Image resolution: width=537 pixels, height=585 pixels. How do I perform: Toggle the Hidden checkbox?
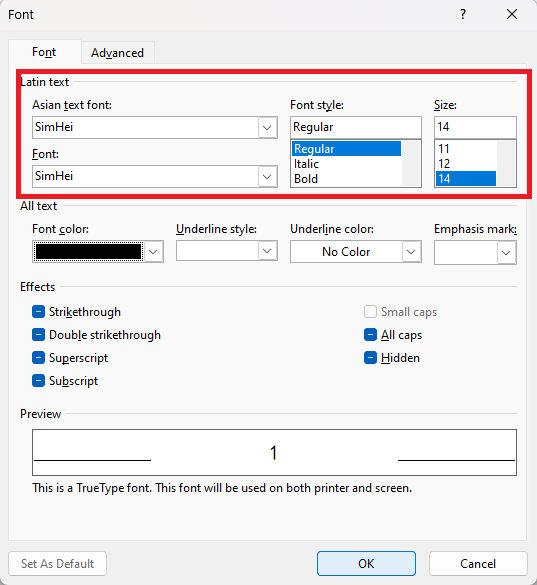point(370,358)
